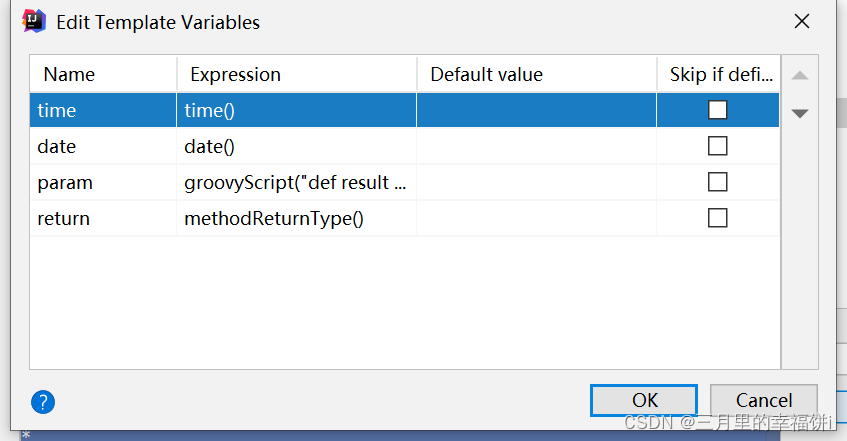
Task: Click the move up arrow icon
Action: click(800, 76)
